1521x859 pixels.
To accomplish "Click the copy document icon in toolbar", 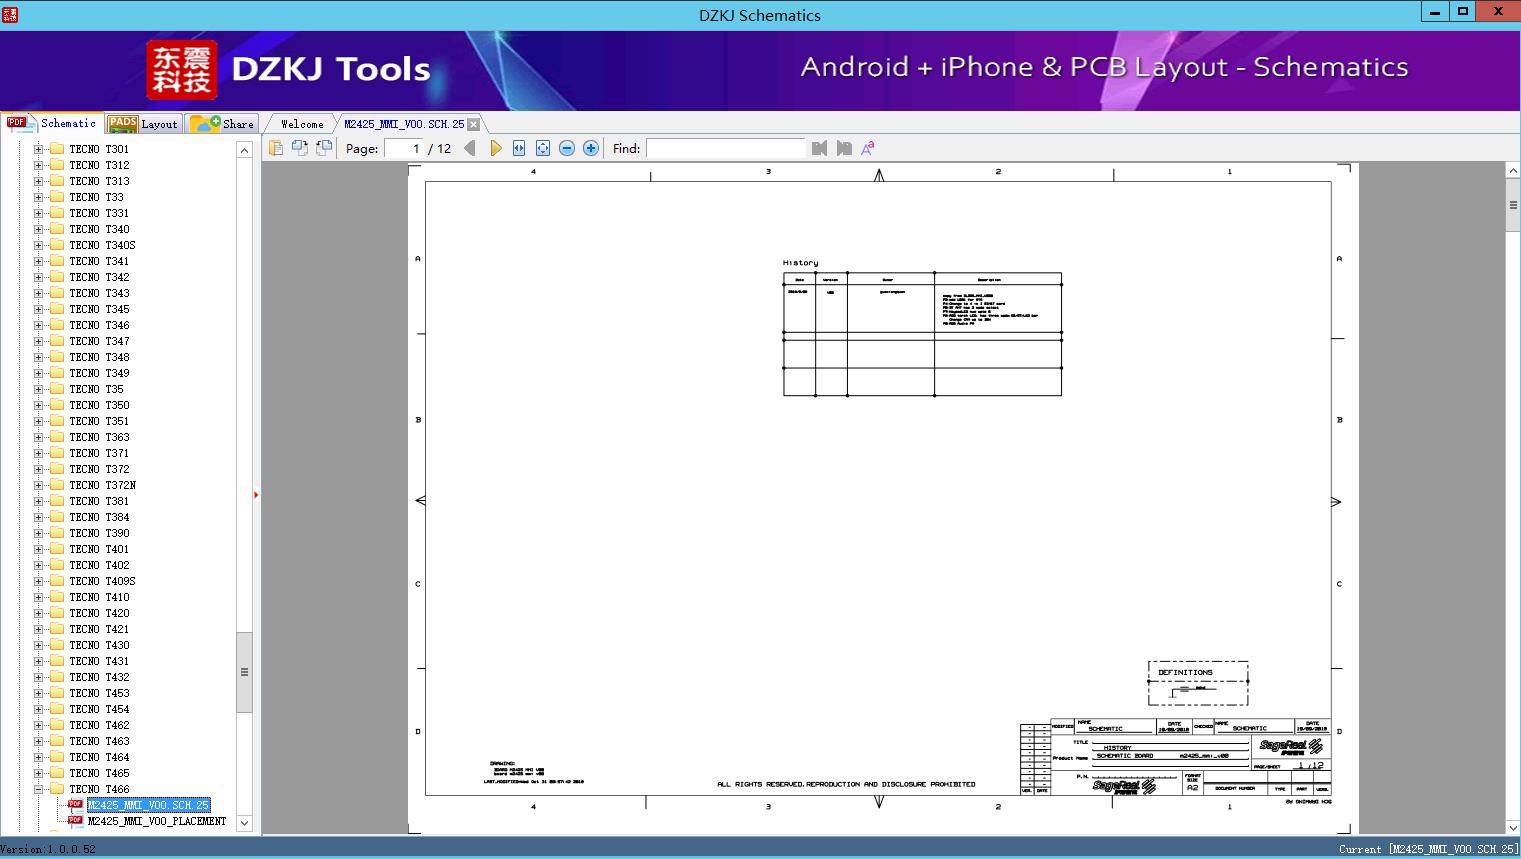I will coord(275,148).
